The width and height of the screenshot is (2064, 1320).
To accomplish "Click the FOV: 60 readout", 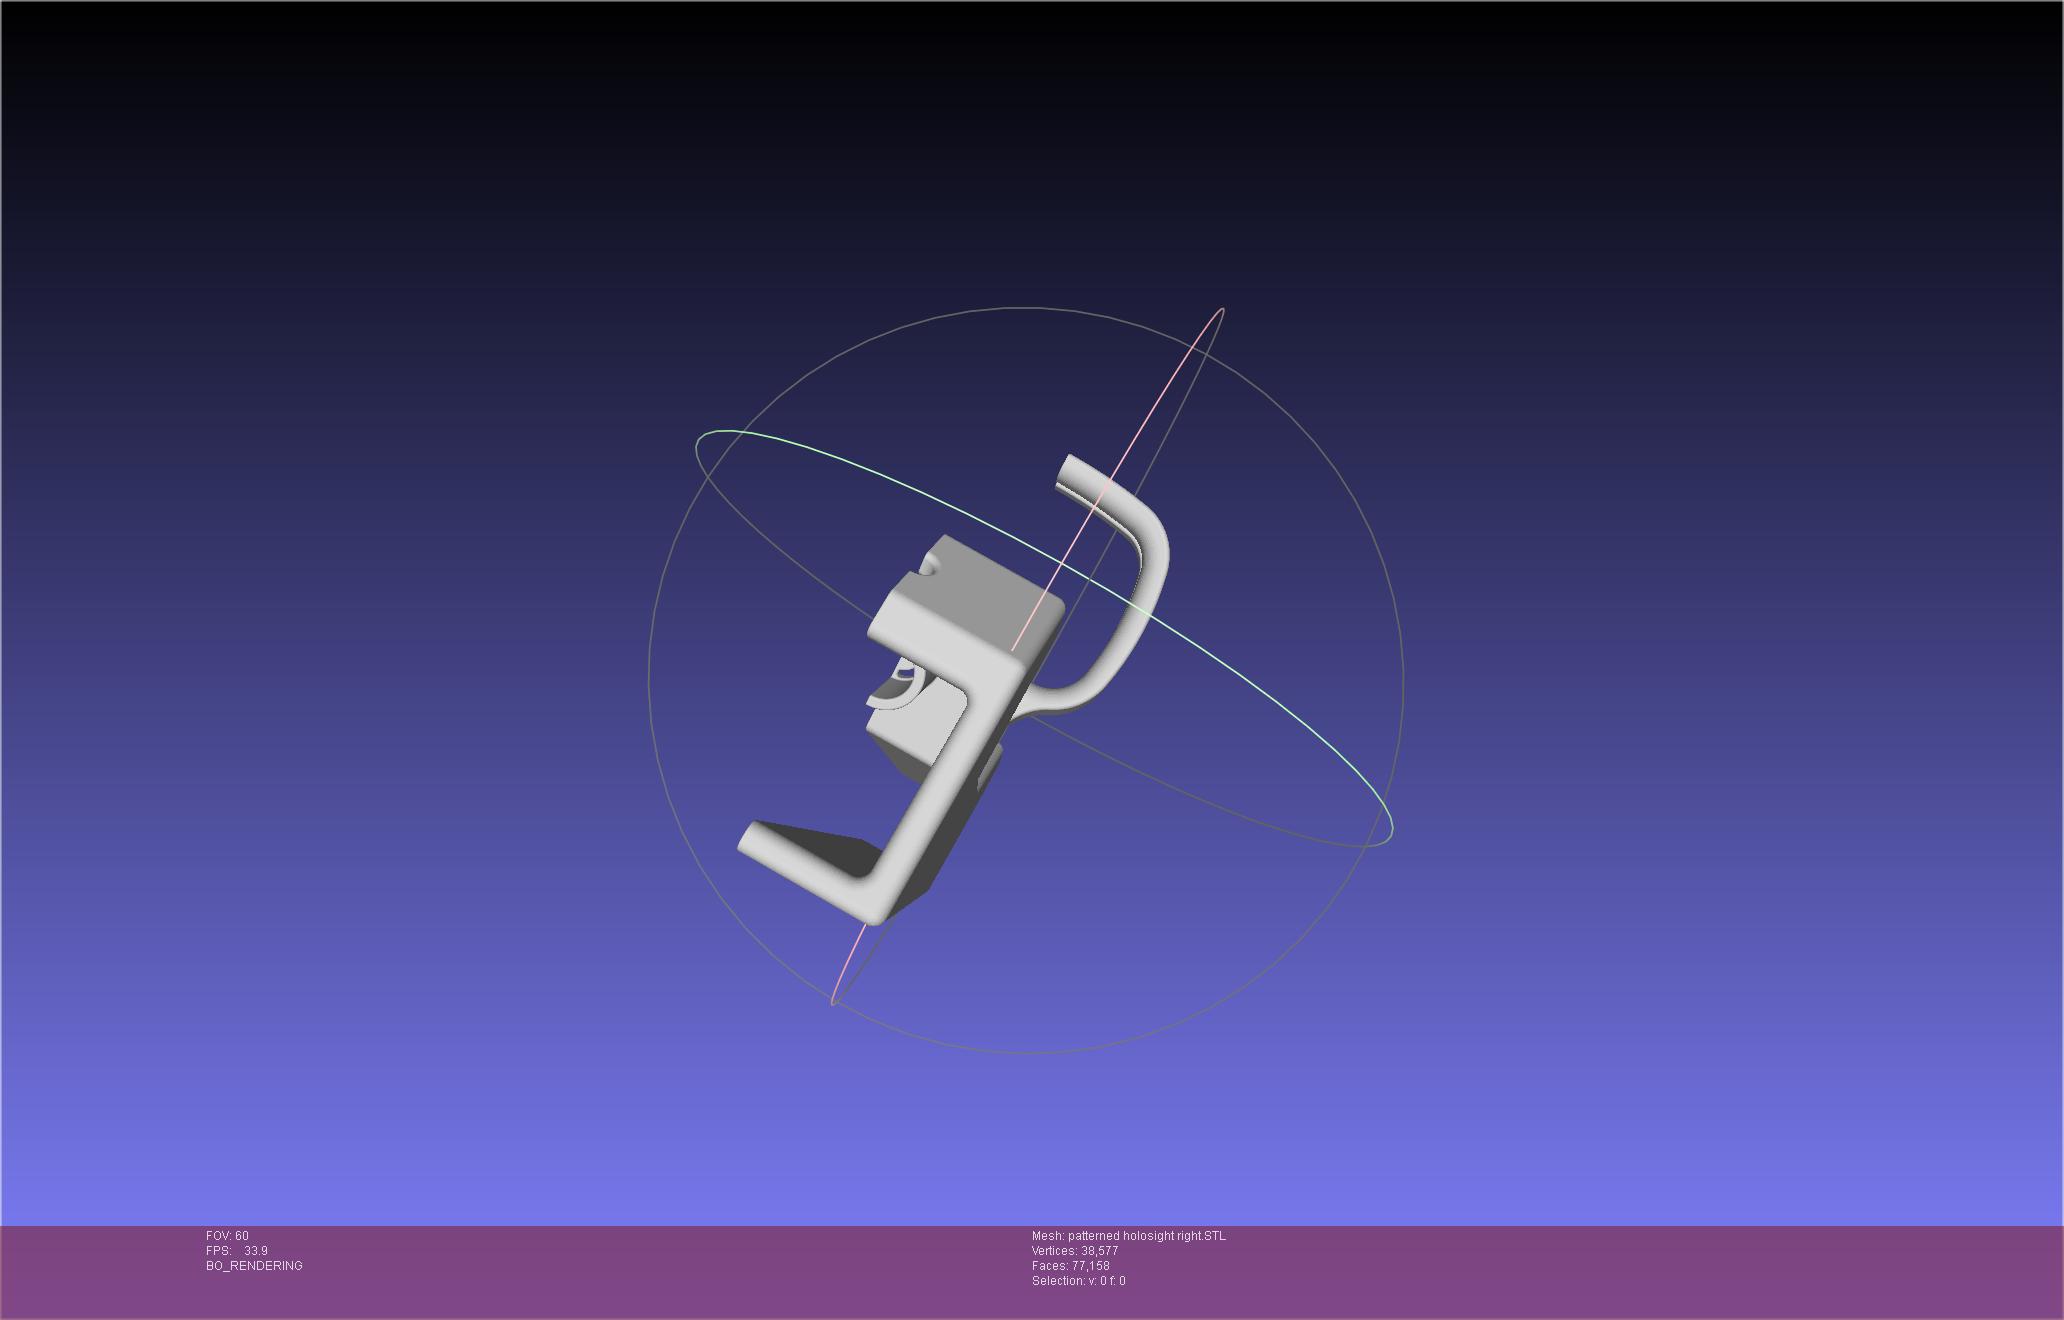I will (x=227, y=1236).
